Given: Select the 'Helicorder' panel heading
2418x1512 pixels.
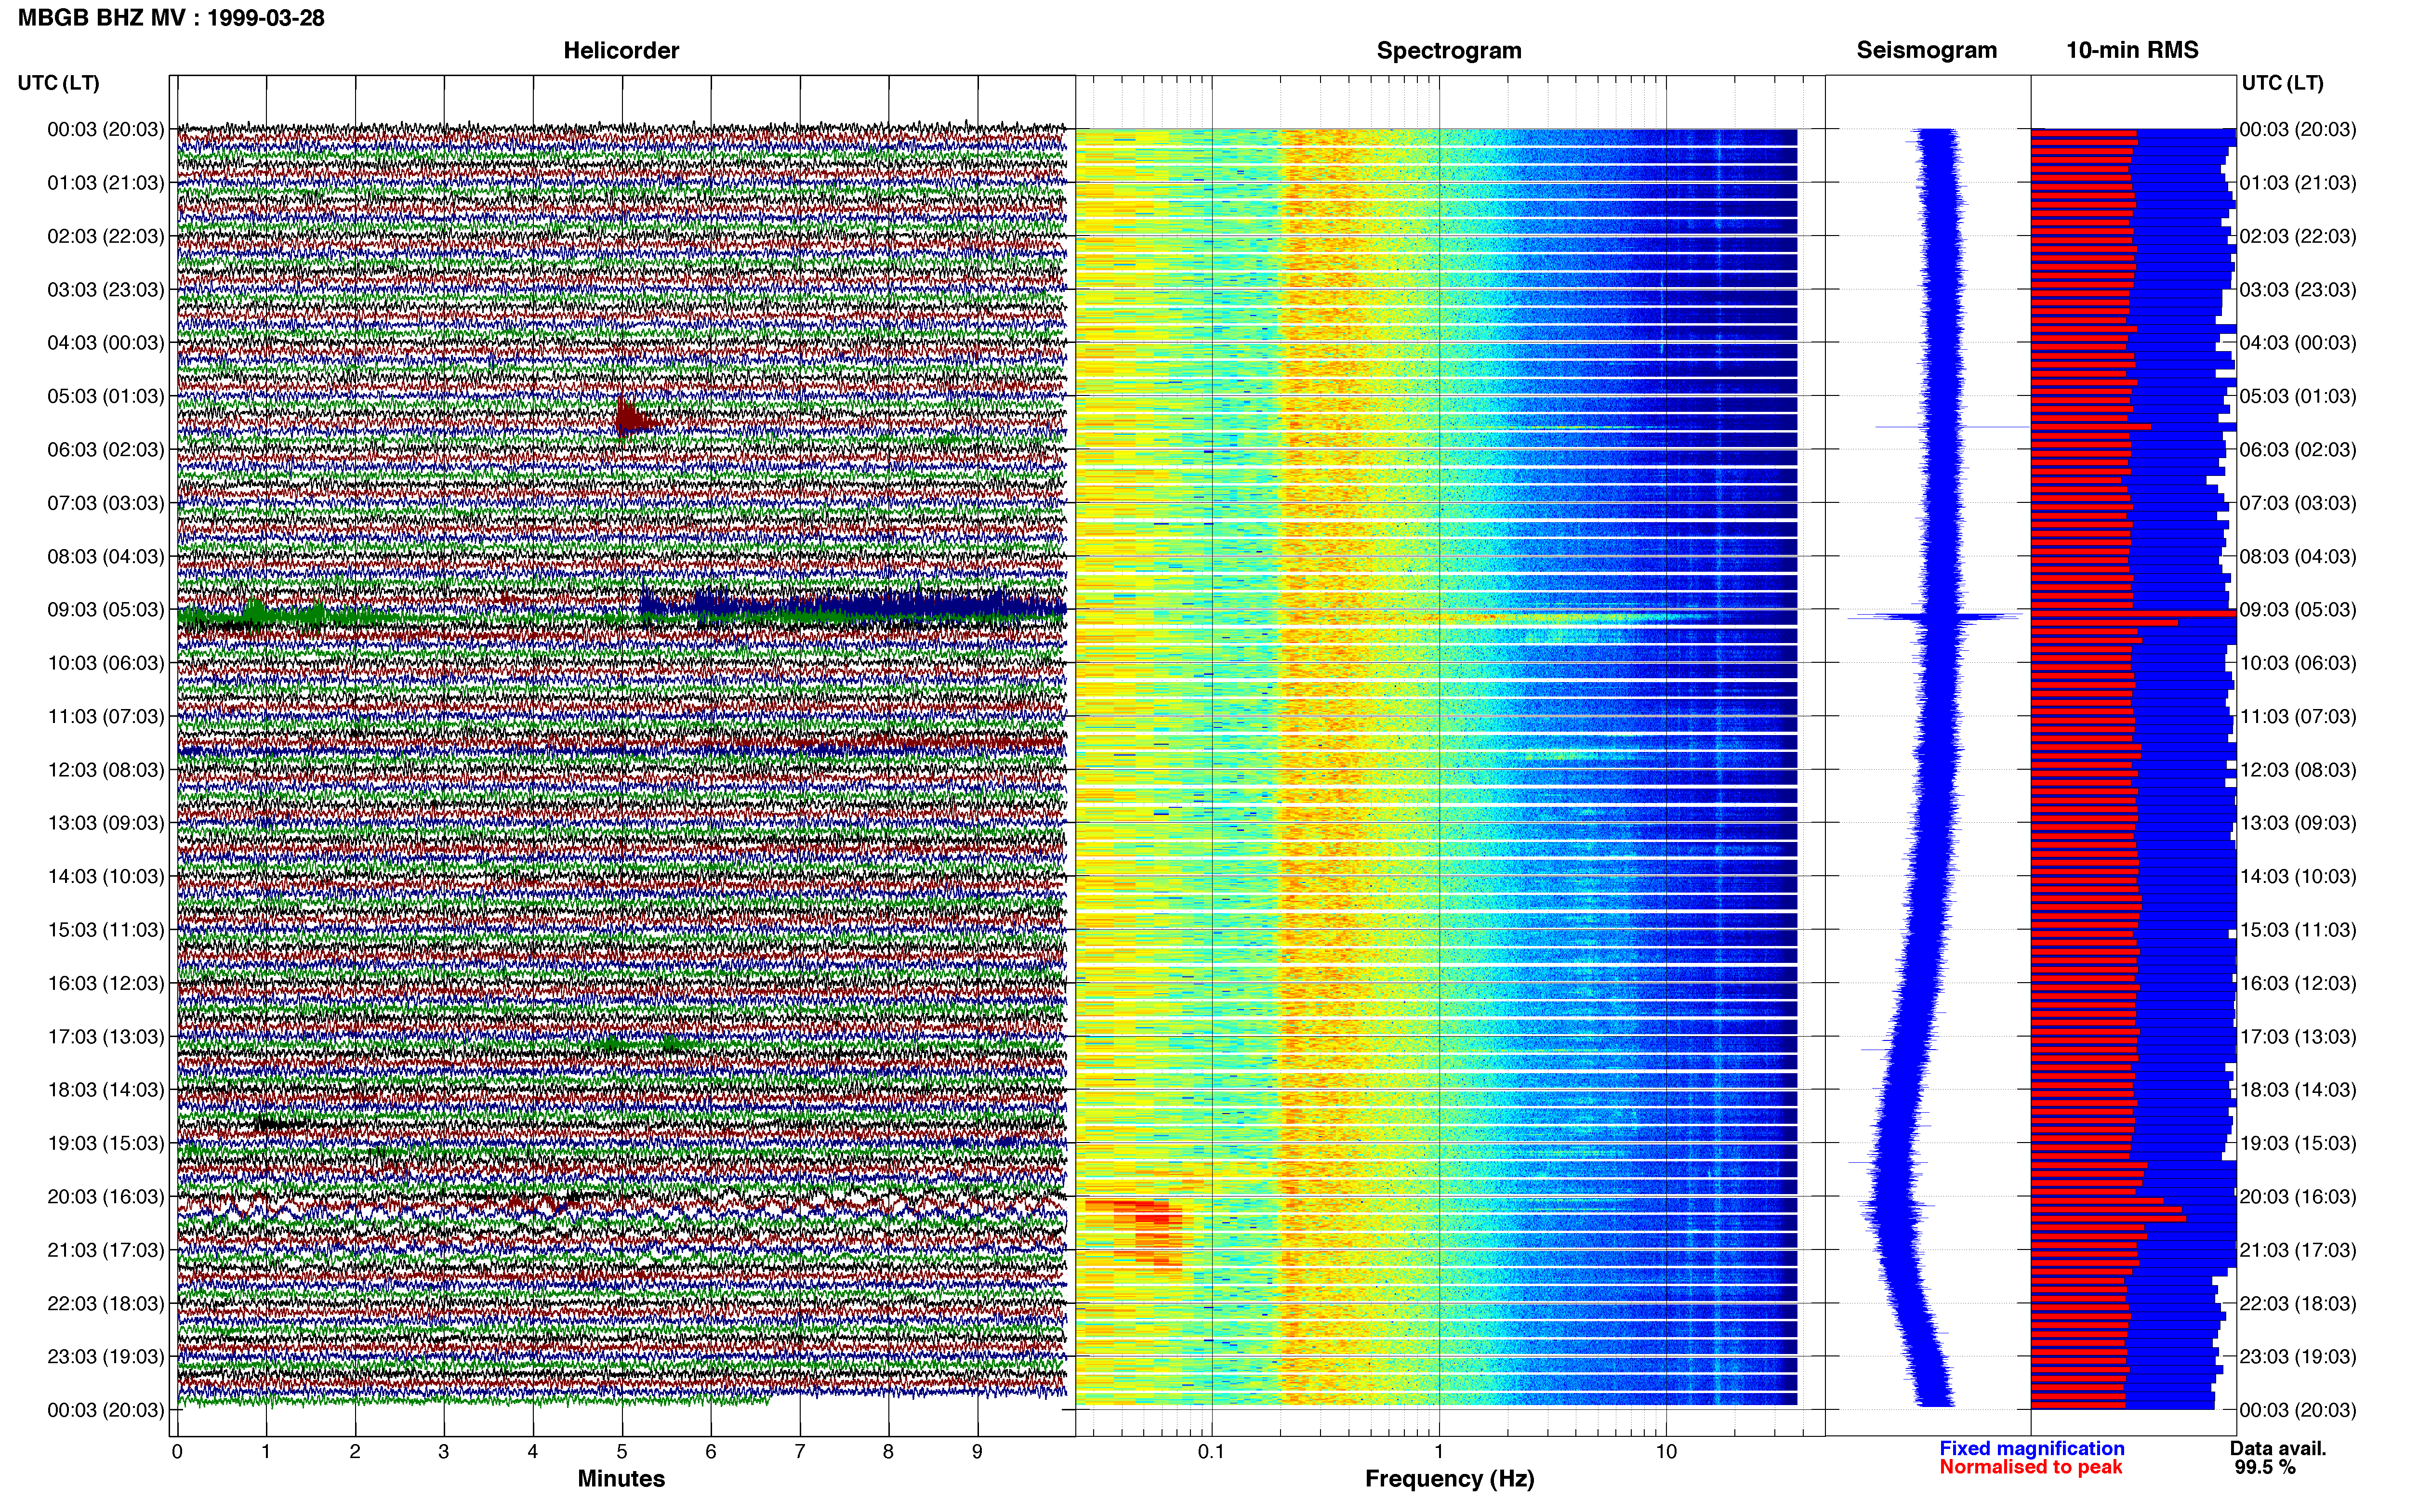Looking at the screenshot, I should [621, 50].
